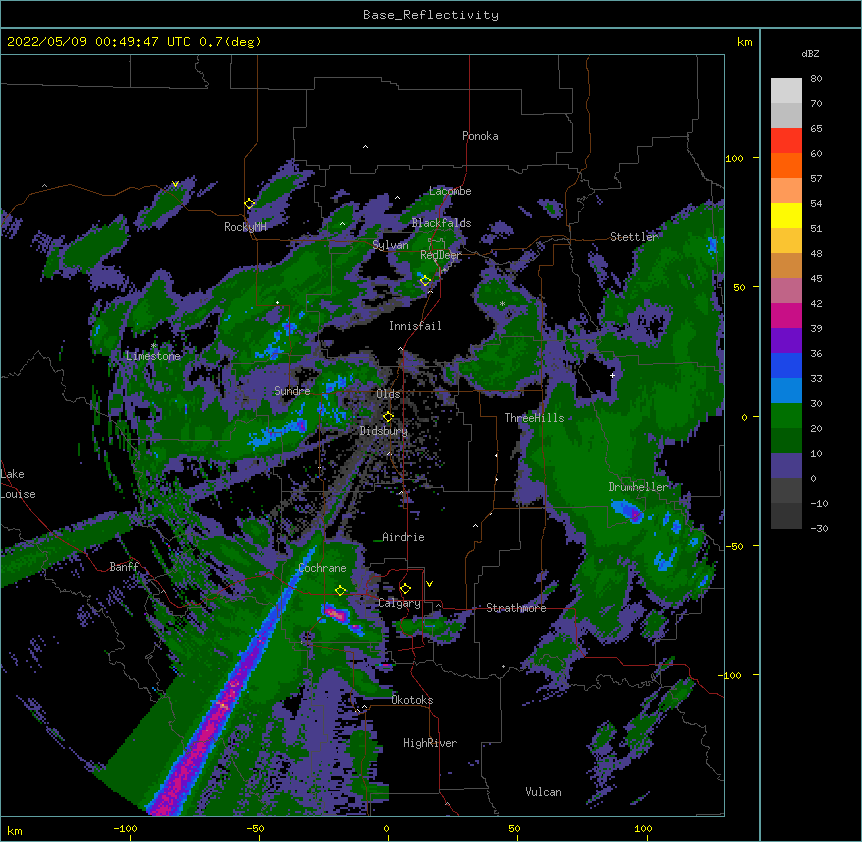Viewport: 862px width, 842px height.
Task: Select the yellow diamond marker below RedDeer
Action: click(425, 281)
